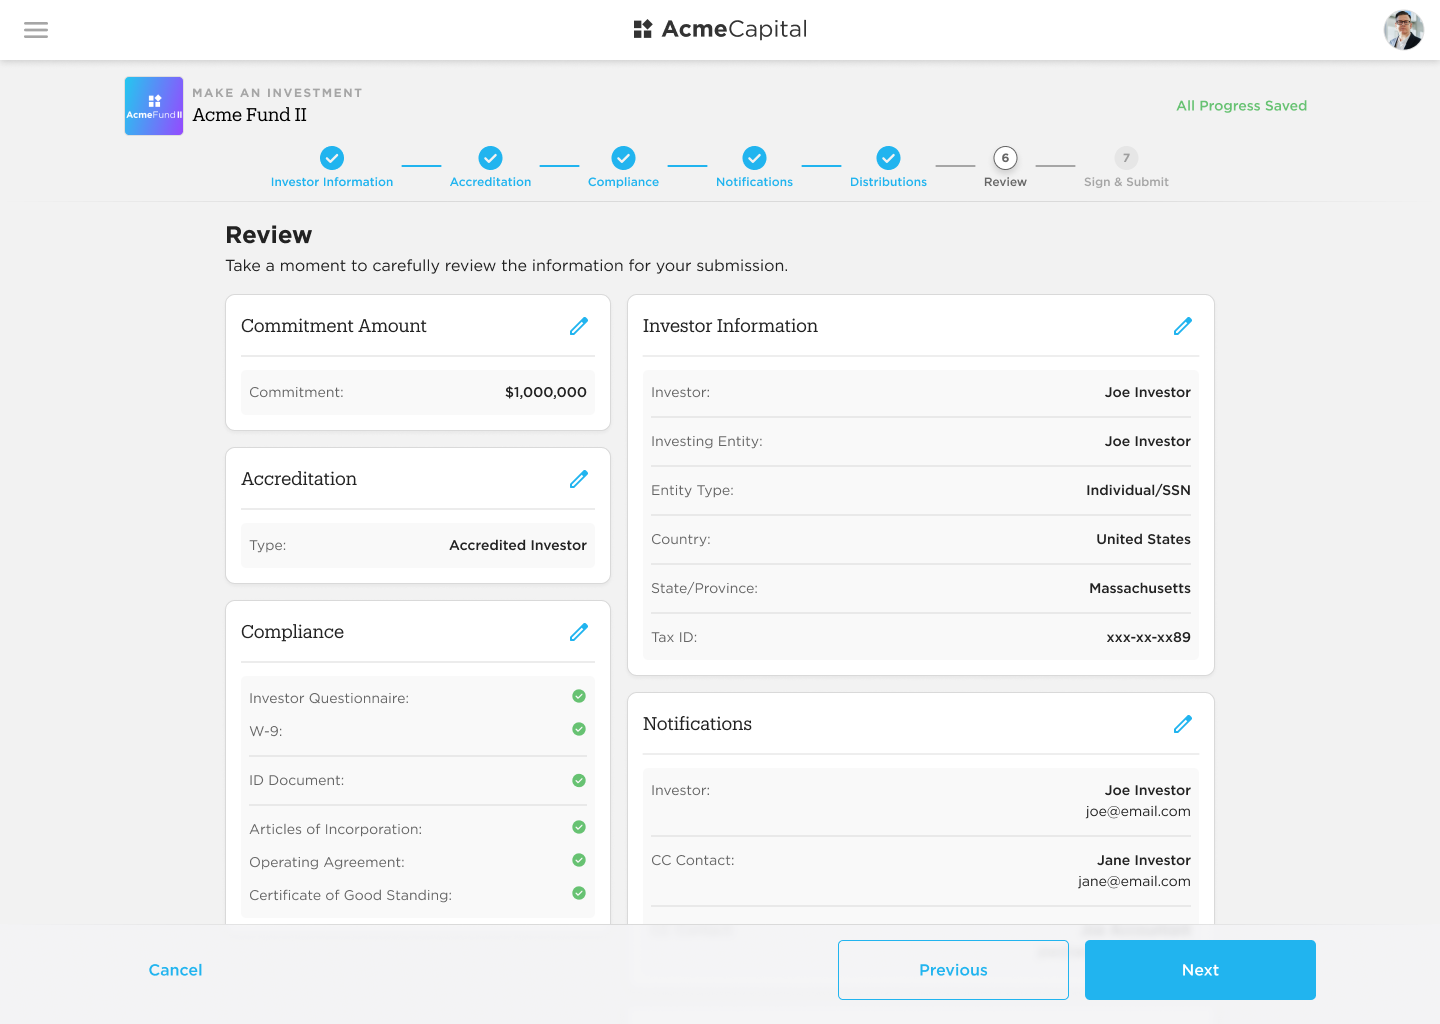
Task: Click the Acme Fund II thumbnail
Action: coord(154,106)
